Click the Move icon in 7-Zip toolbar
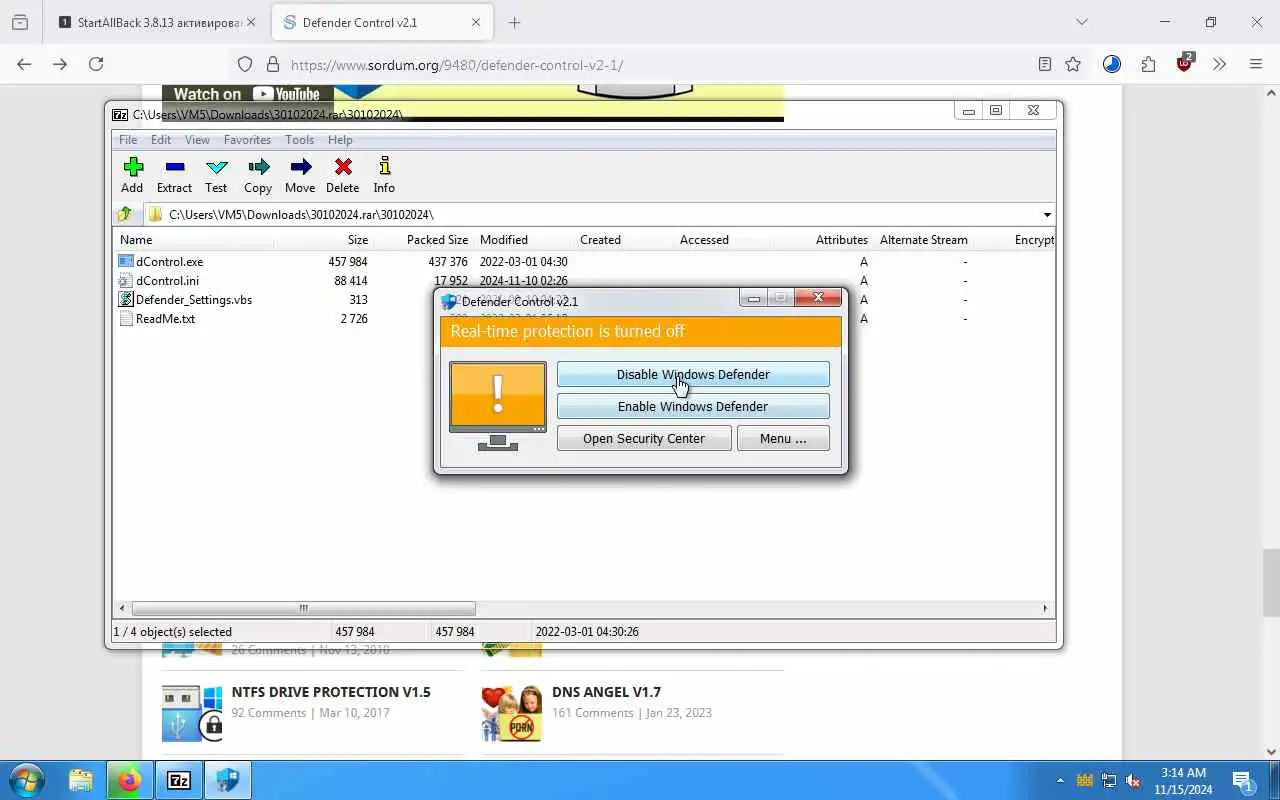 pos(300,167)
